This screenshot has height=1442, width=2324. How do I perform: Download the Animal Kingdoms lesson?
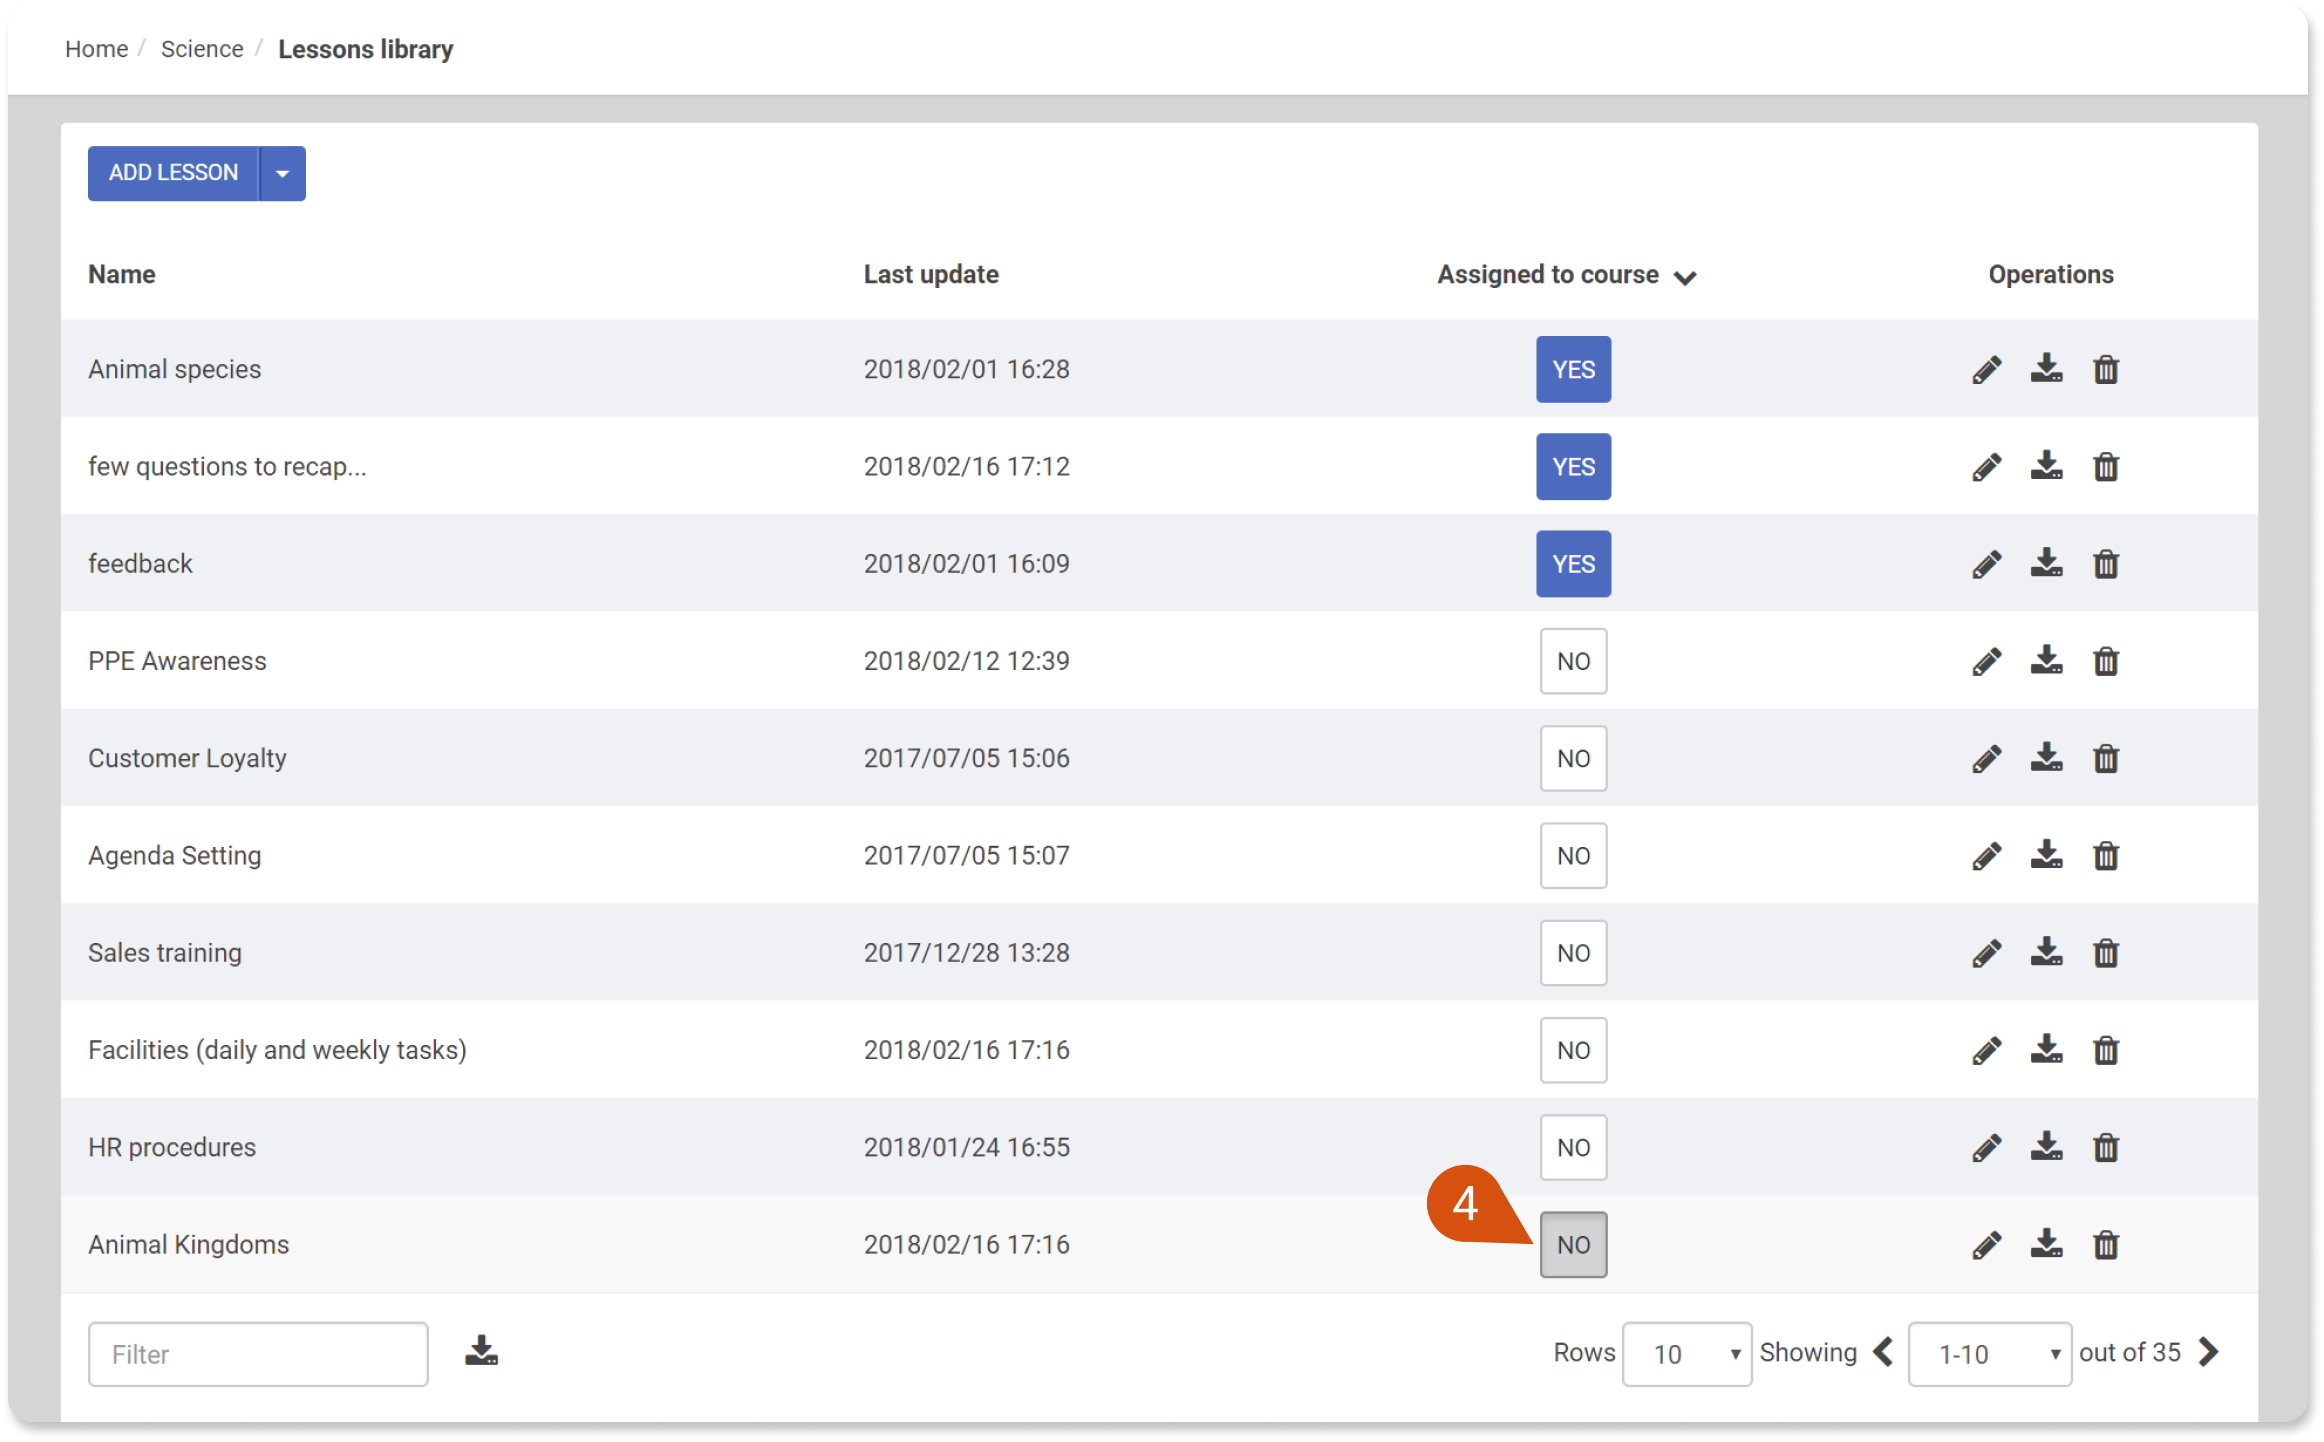click(x=2046, y=1244)
